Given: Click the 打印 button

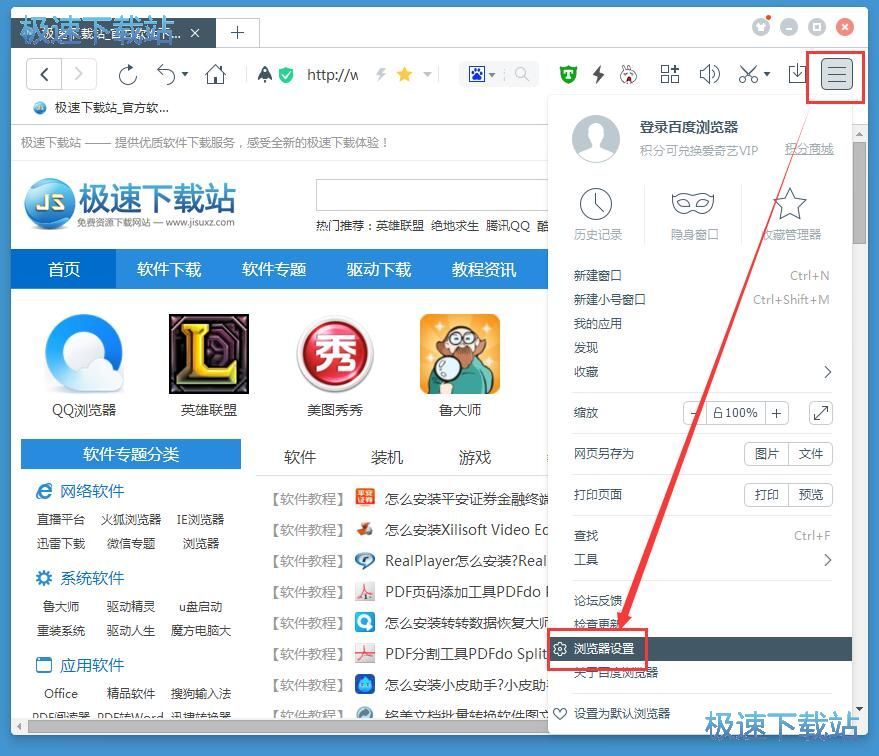Looking at the screenshot, I should (x=767, y=495).
